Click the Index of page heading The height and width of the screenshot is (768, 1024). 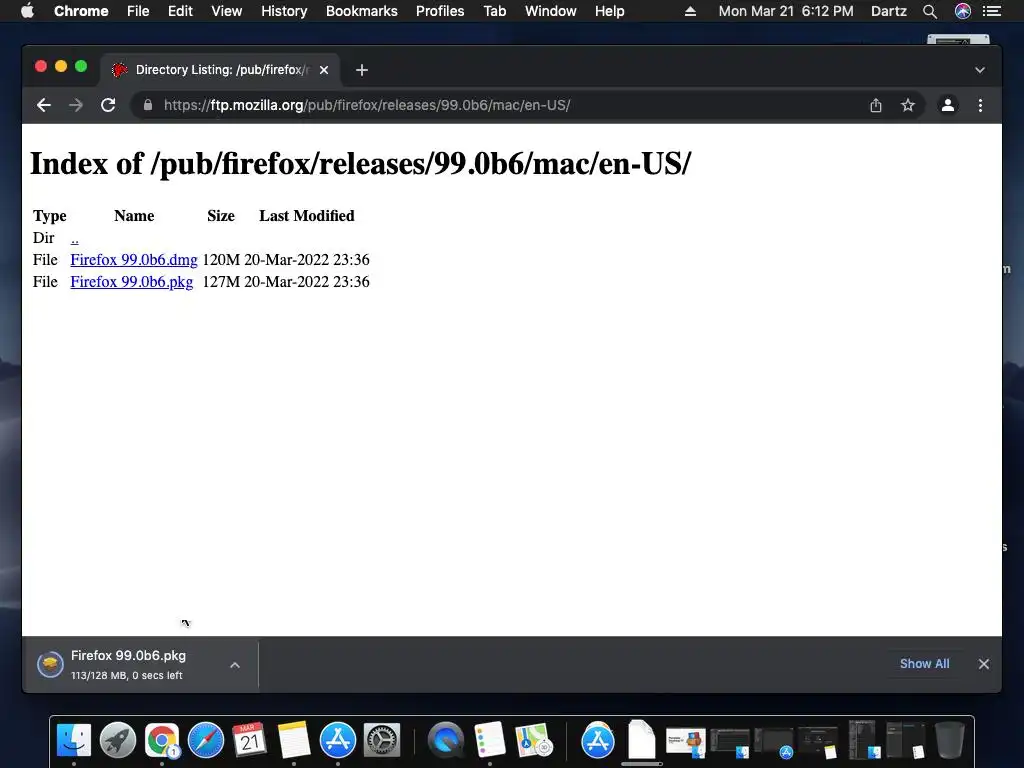[x=360, y=163]
